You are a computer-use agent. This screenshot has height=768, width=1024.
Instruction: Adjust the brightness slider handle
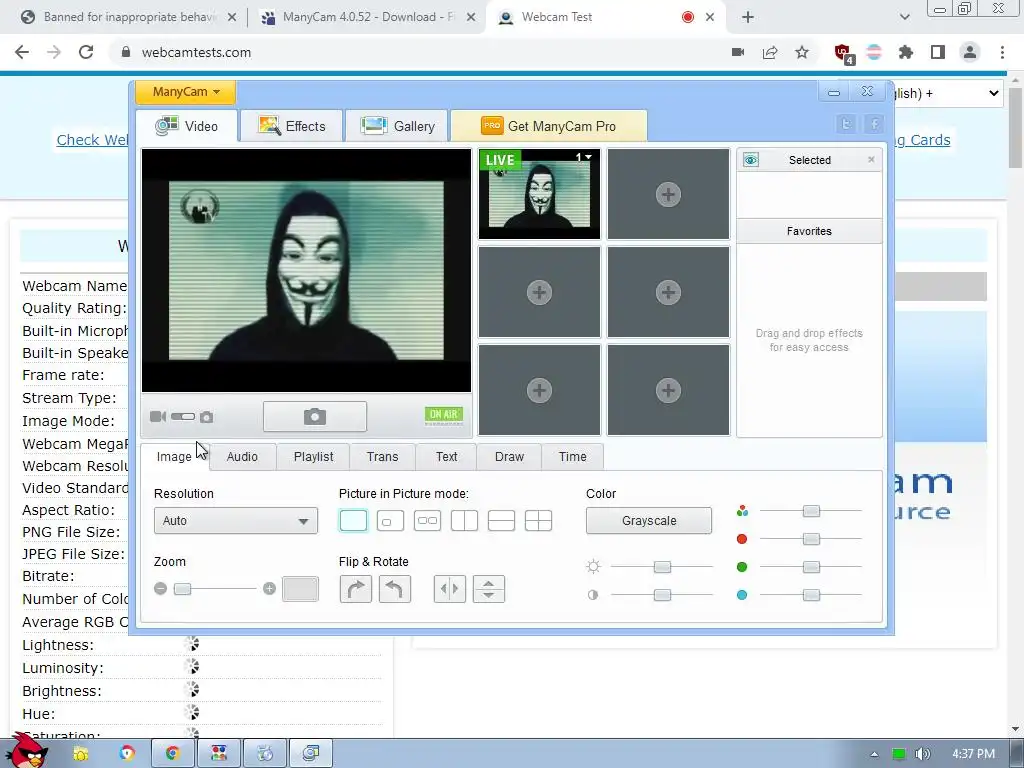point(662,567)
